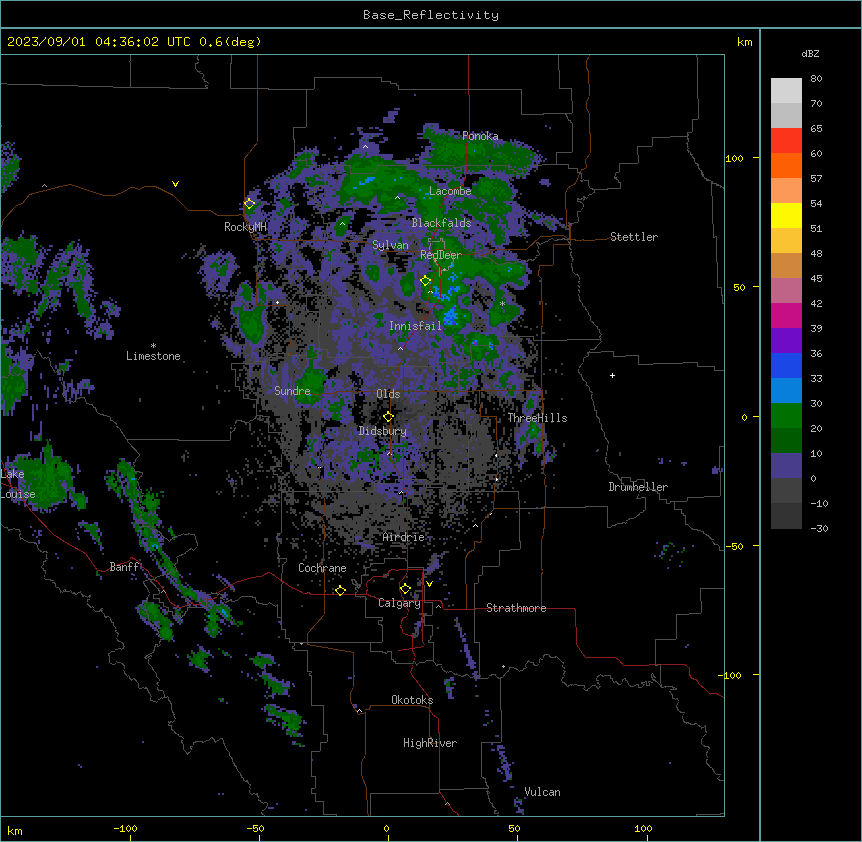Click the Stettler city label
The image size is (862, 842).
tap(634, 237)
